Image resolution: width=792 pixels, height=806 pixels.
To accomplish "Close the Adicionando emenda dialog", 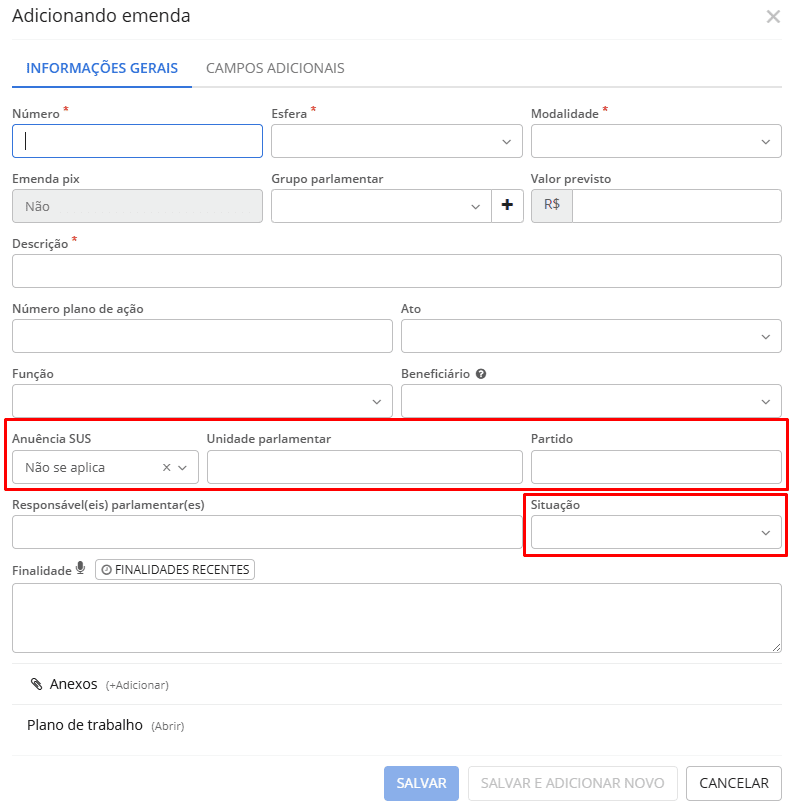I will pos(772,17).
